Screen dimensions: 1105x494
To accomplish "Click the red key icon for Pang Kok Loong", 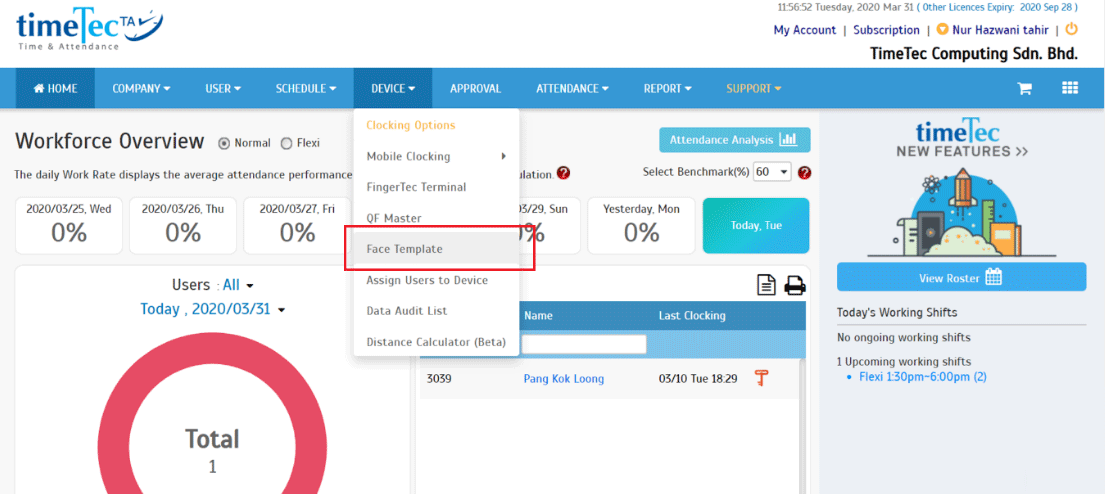I will (x=761, y=378).
